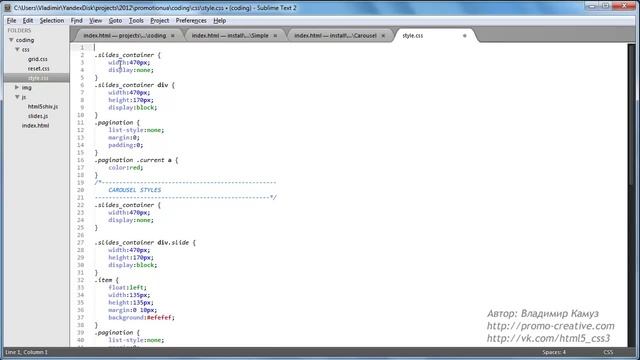
Task: Open the Preferences menu
Action: point(191,20)
